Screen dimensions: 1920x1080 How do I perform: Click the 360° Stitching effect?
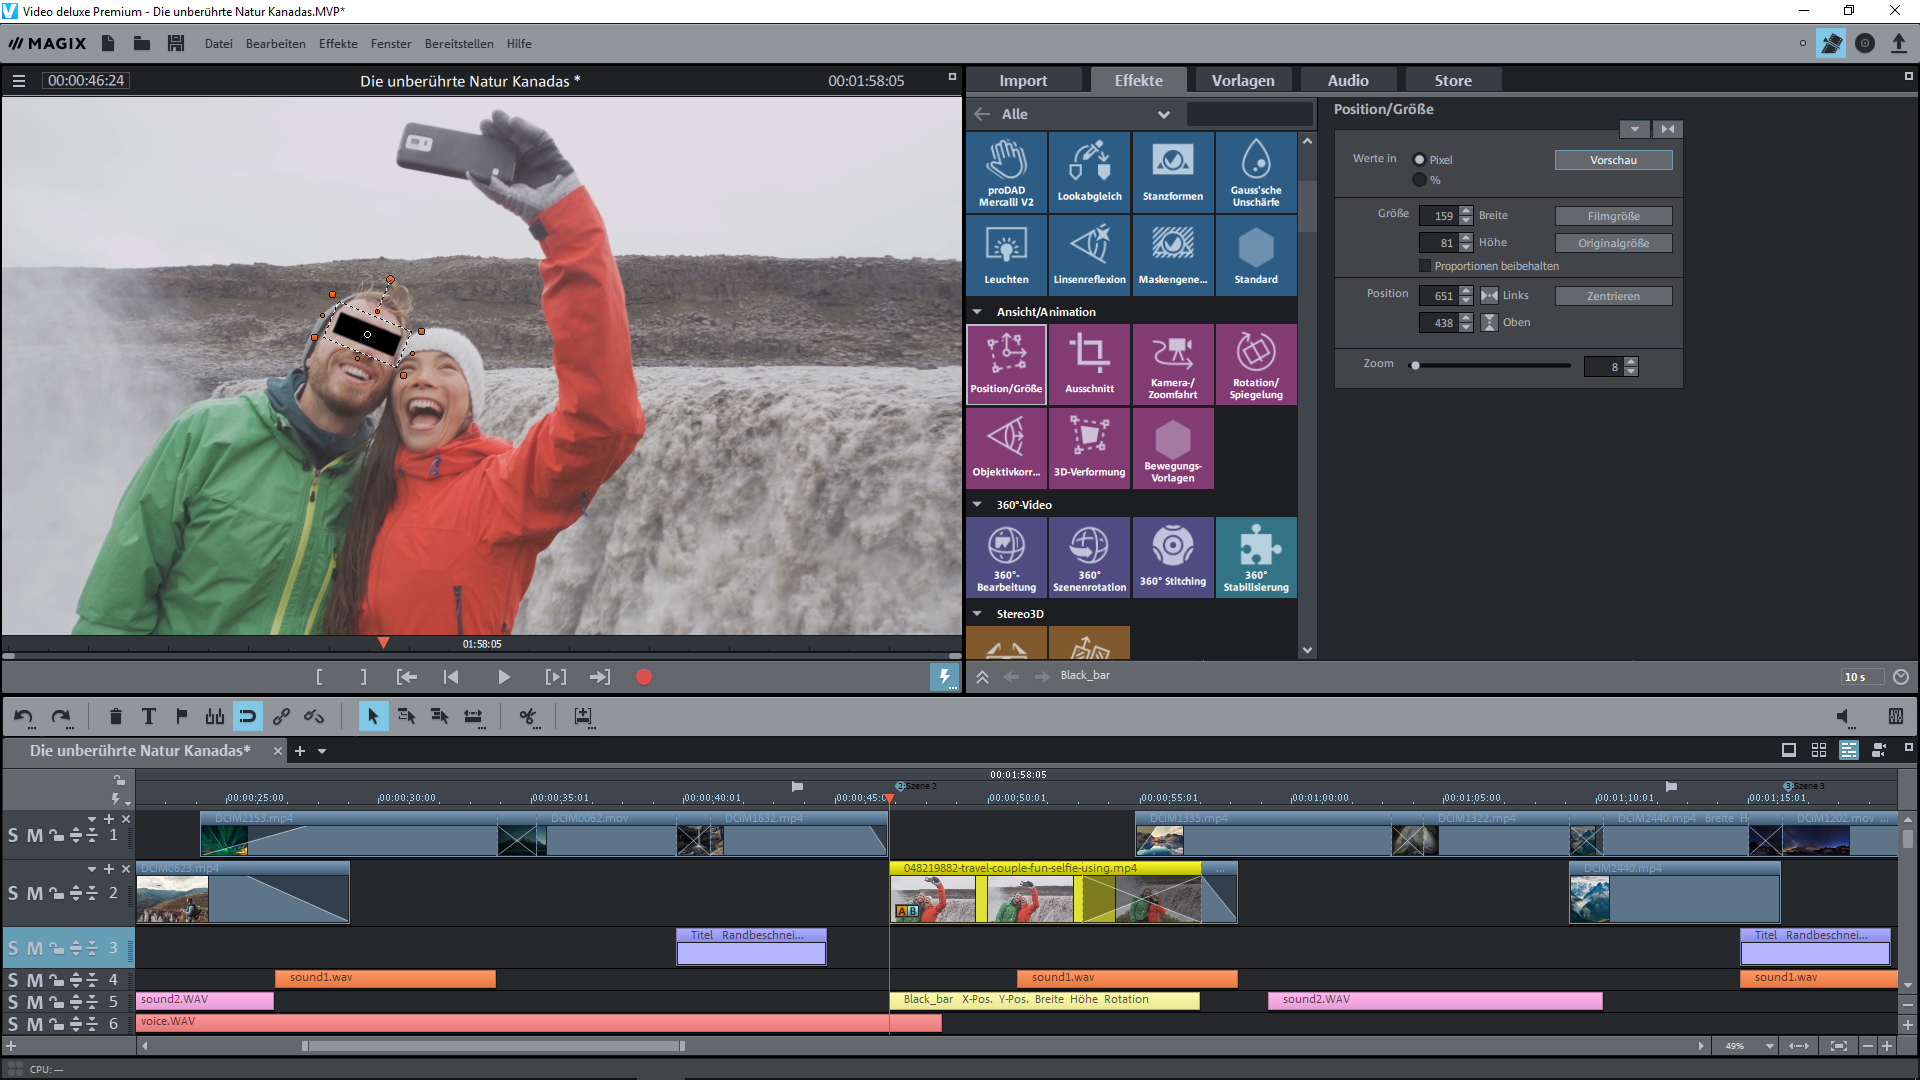coord(1172,557)
